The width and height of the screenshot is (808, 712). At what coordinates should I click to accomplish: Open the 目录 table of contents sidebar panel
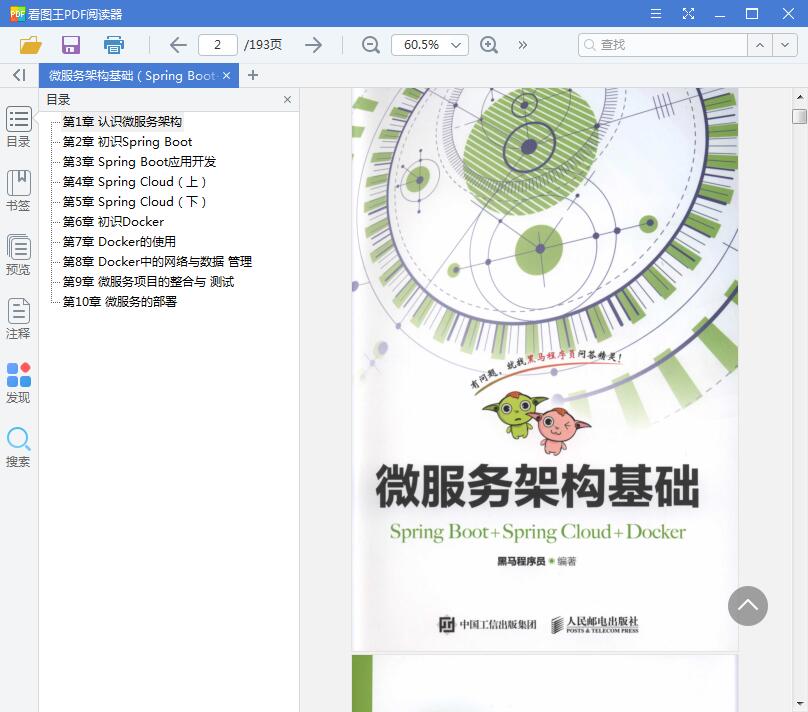(x=19, y=127)
